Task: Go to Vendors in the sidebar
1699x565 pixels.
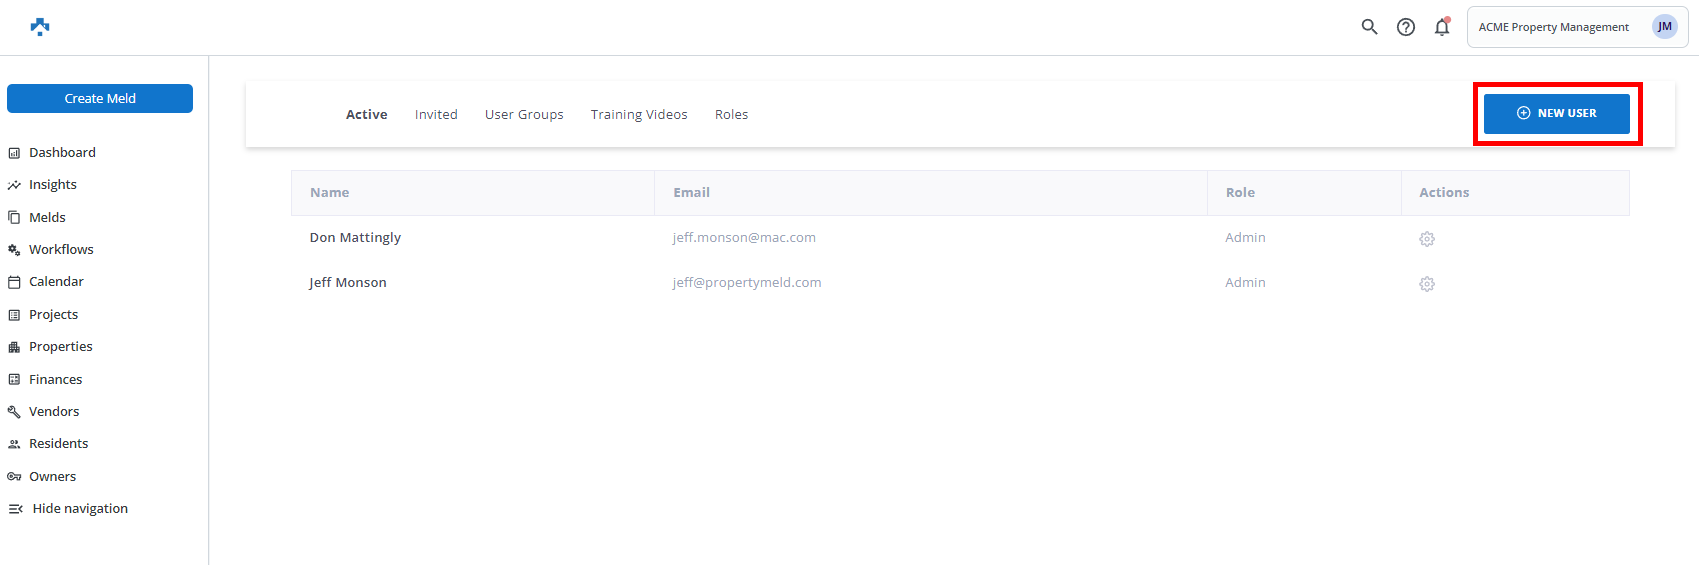Action: (54, 411)
